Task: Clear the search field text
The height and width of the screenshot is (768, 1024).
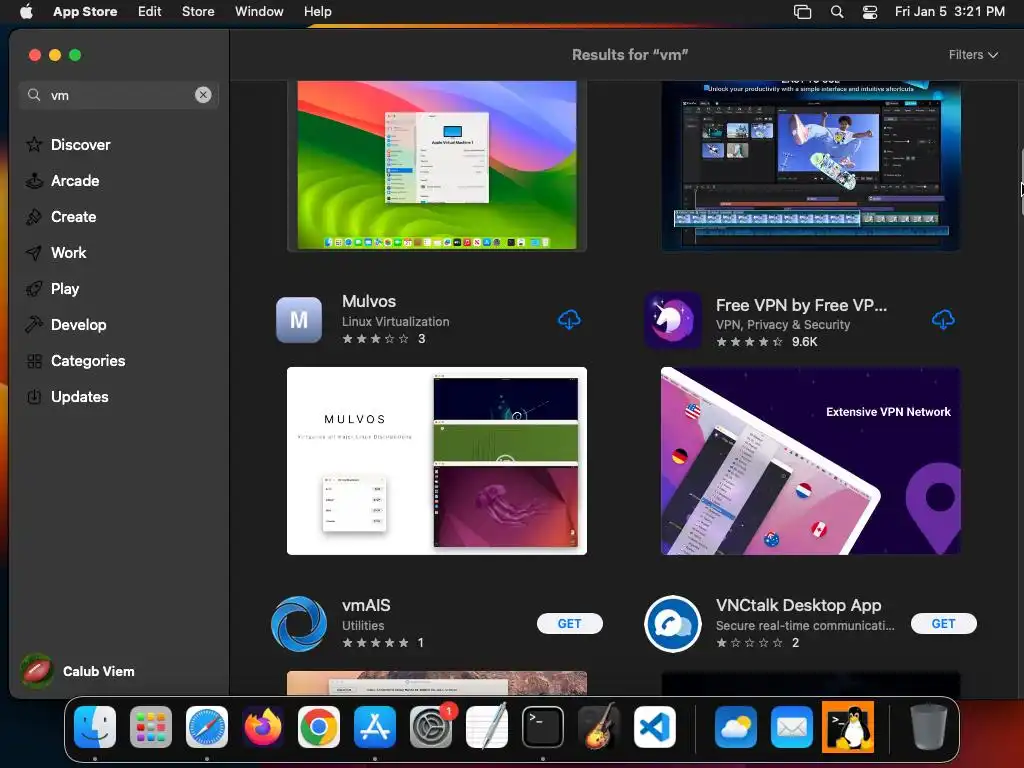Action: point(203,95)
